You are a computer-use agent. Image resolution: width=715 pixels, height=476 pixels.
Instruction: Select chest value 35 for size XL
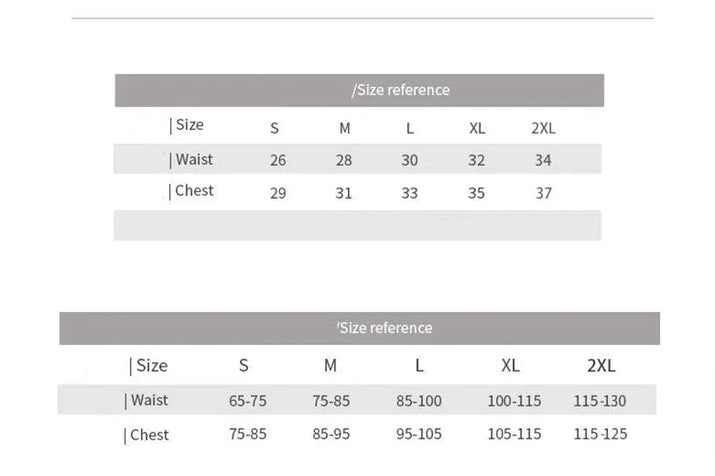pyautogui.click(x=477, y=193)
